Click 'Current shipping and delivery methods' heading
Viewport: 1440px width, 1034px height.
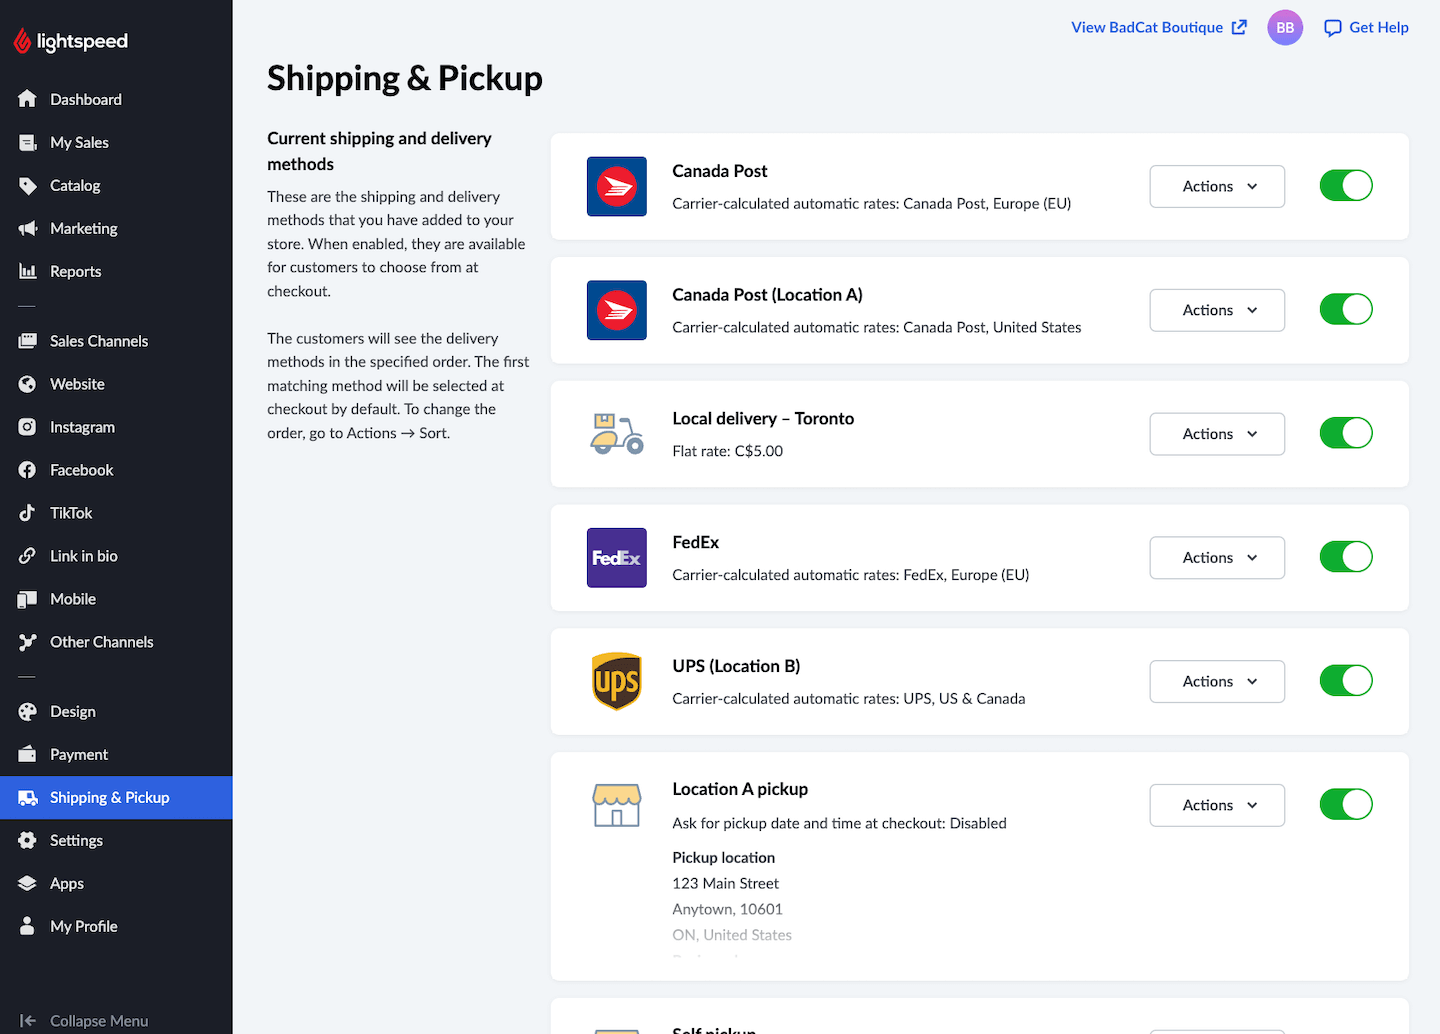tap(380, 151)
